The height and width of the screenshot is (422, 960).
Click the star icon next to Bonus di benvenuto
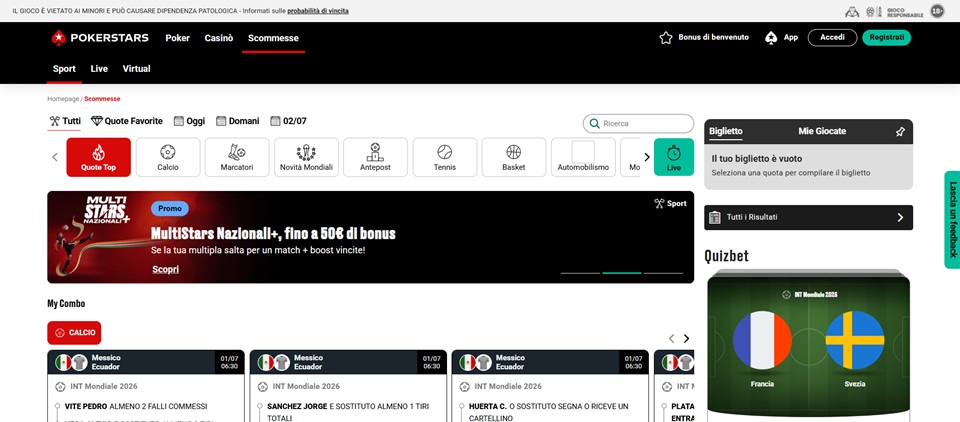(x=666, y=38)
